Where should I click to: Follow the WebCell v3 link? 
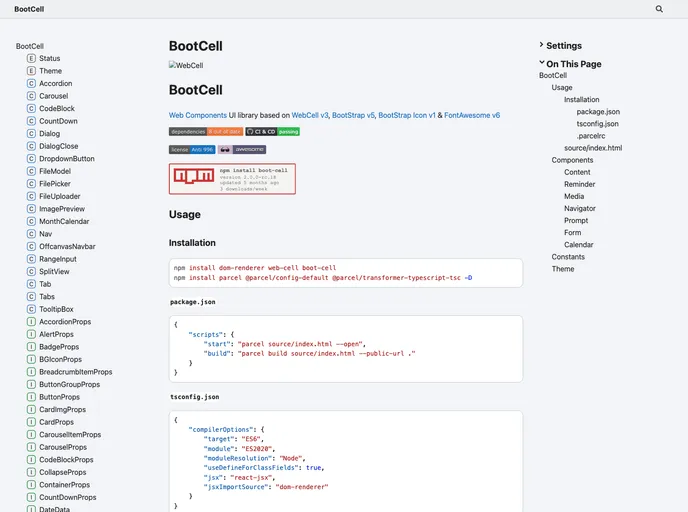coord(310,115)
